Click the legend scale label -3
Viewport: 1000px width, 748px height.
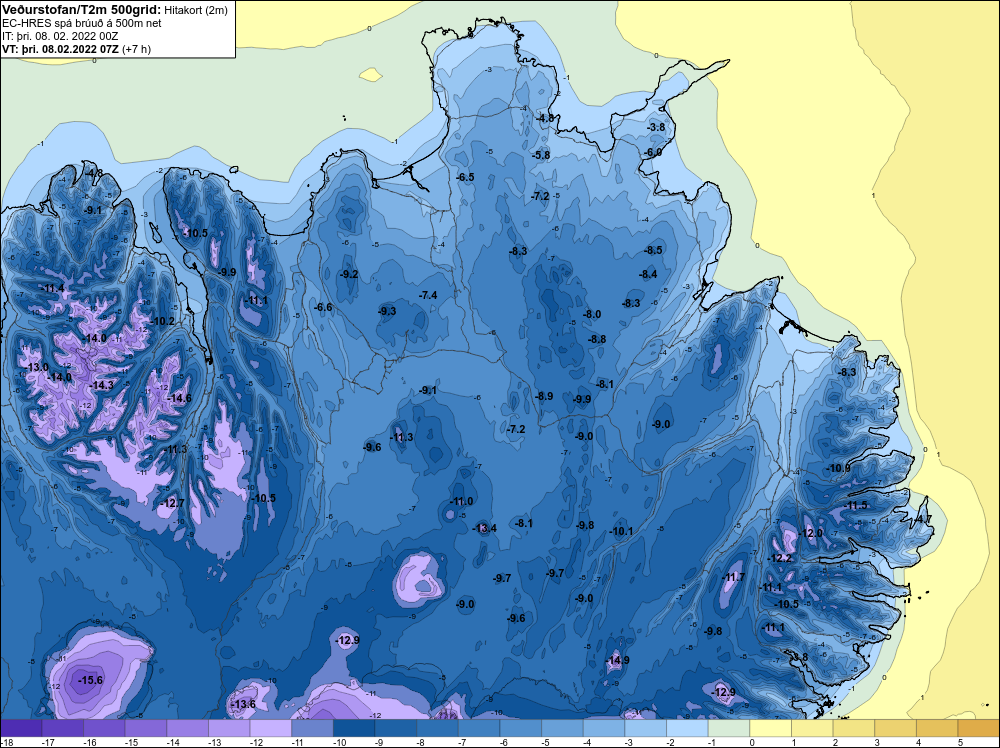[628, 742]
